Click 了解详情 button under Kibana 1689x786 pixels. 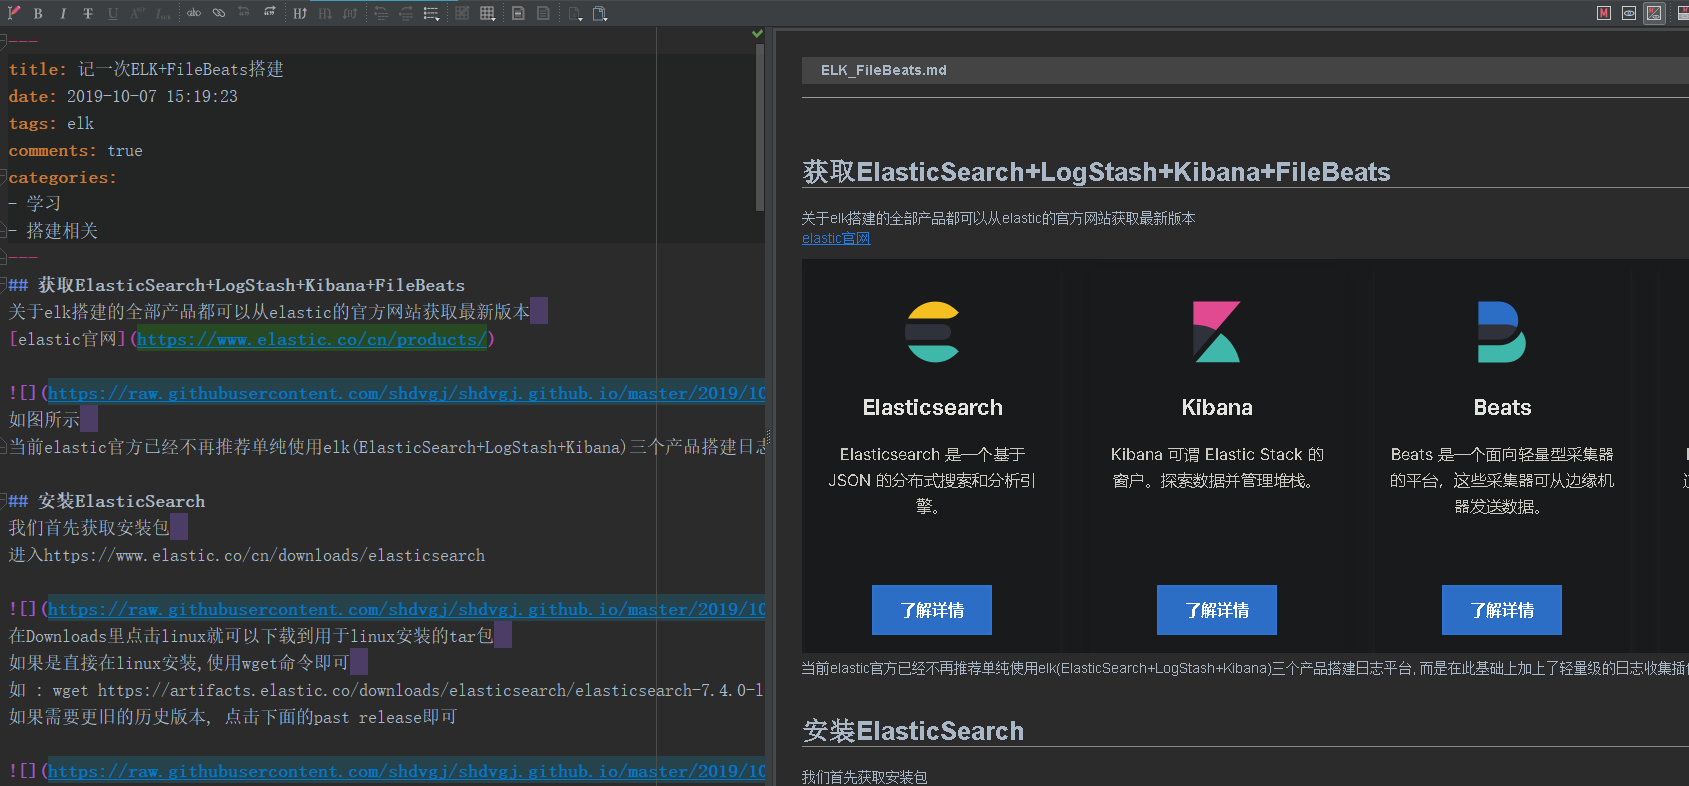(x=1216, y=610)
